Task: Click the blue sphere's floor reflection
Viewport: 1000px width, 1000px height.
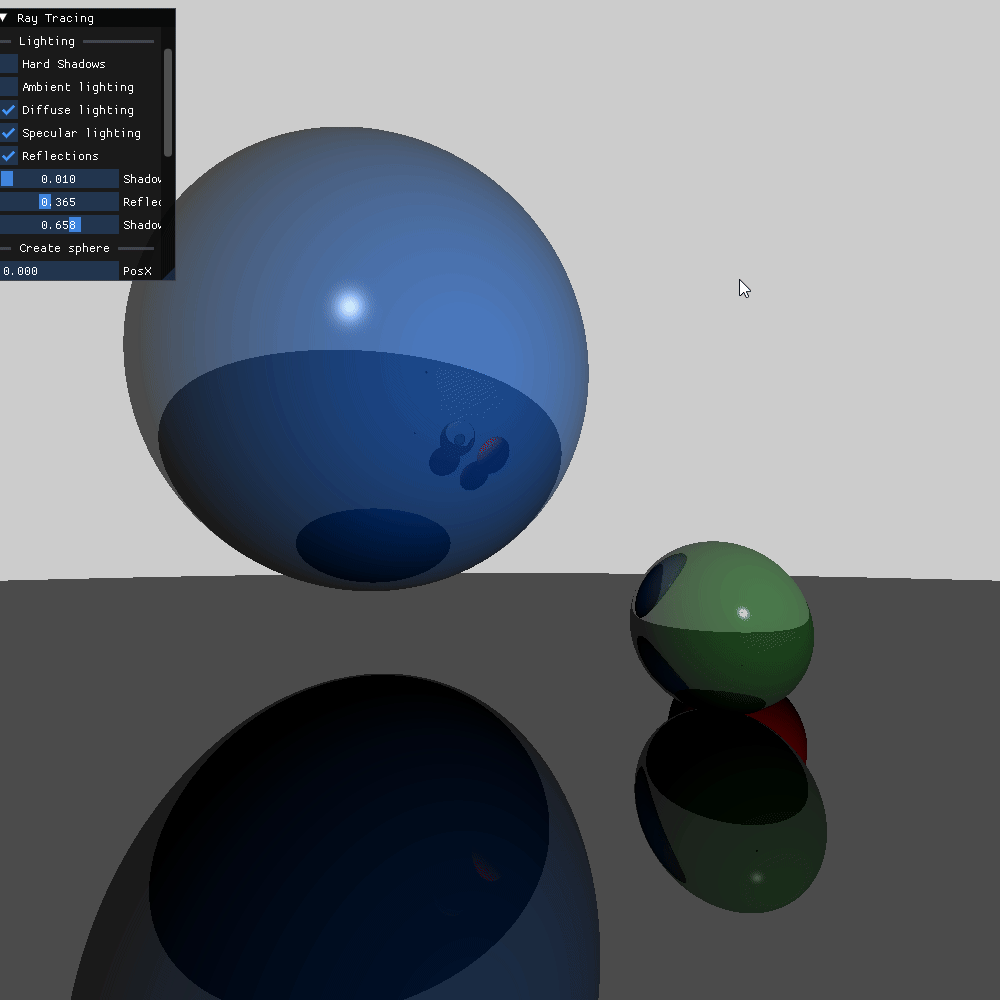Action: (x=350, y=850)
